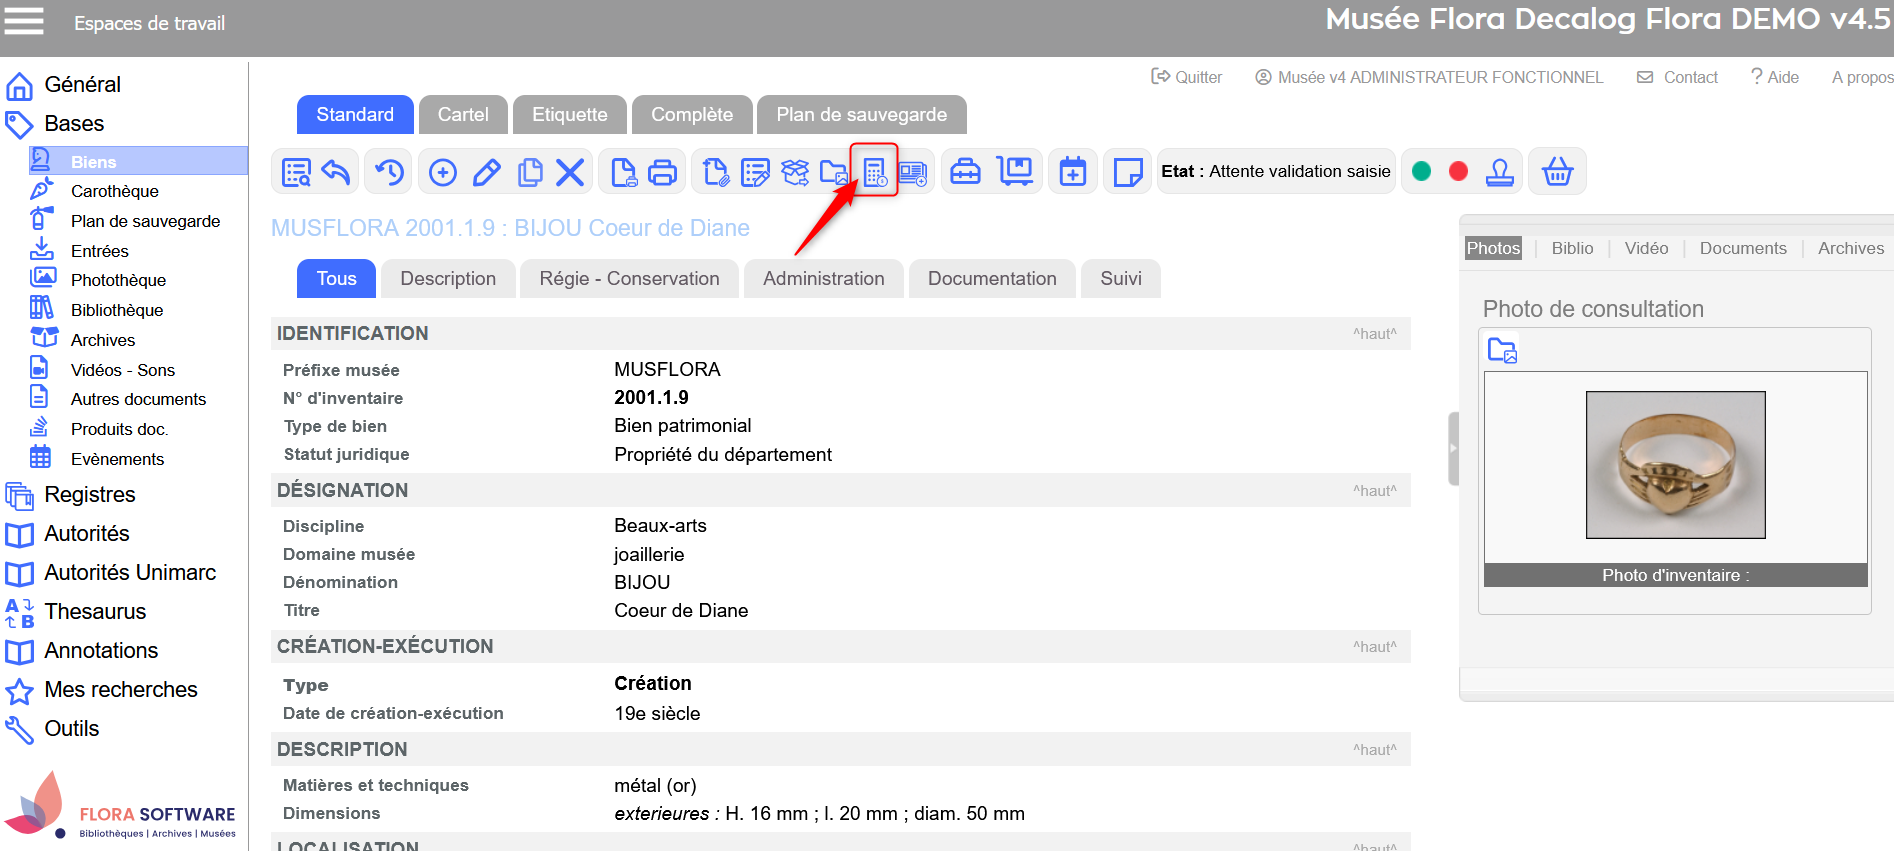Viewport: 1894px width, 851px height.
Task: Click the ring photo thumbnail
Action: click(x=1675, y=465)
